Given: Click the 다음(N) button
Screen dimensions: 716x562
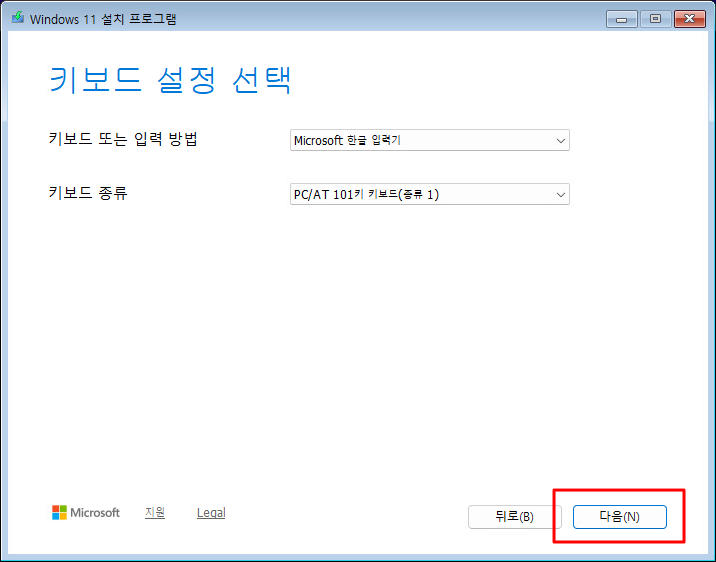Looking at the screenshot, I should [x=620, y=517].
